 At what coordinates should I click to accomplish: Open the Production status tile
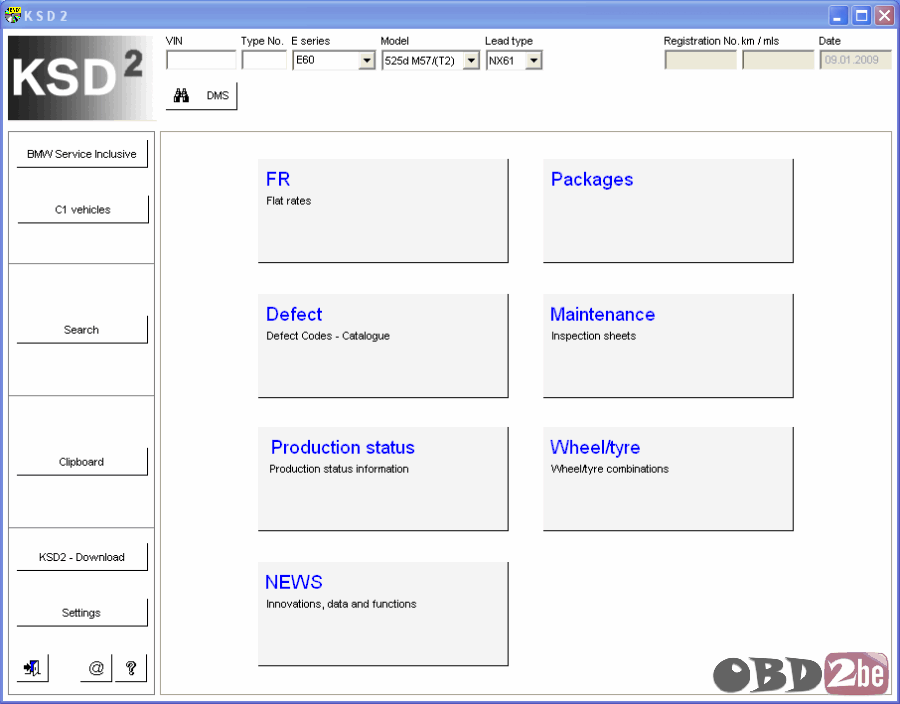click(383, 479)
